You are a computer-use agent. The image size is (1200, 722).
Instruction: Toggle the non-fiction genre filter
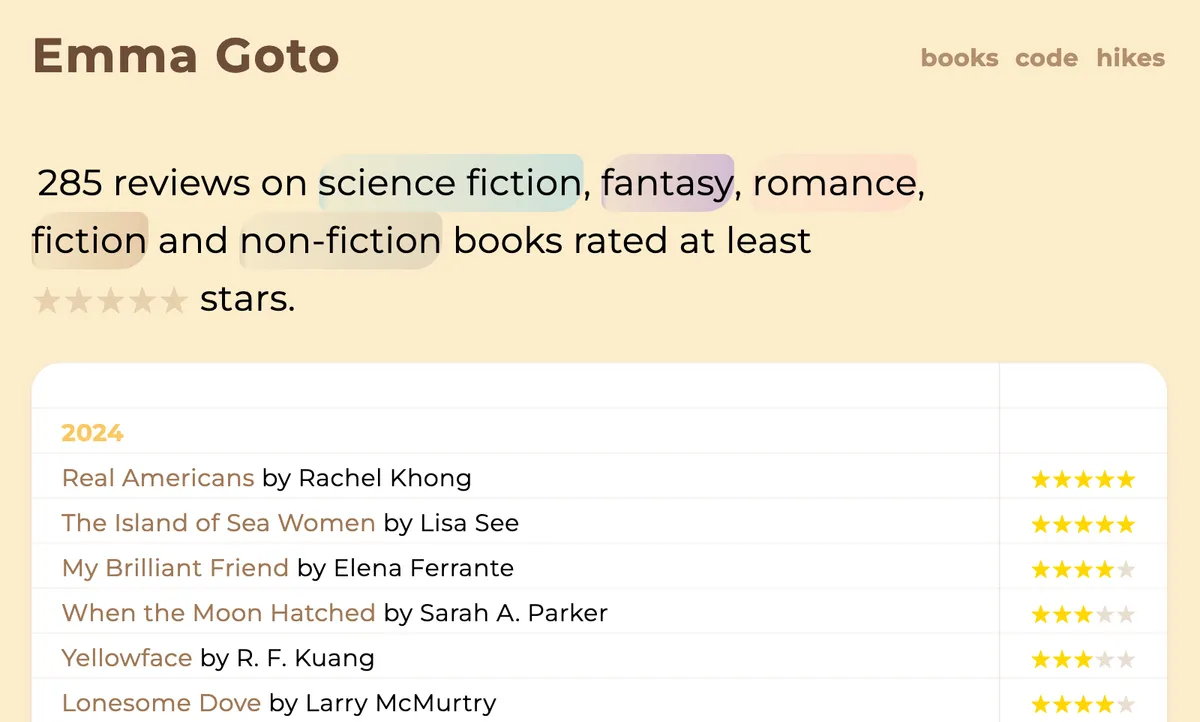pyautogui.click(x=340, y=241)
